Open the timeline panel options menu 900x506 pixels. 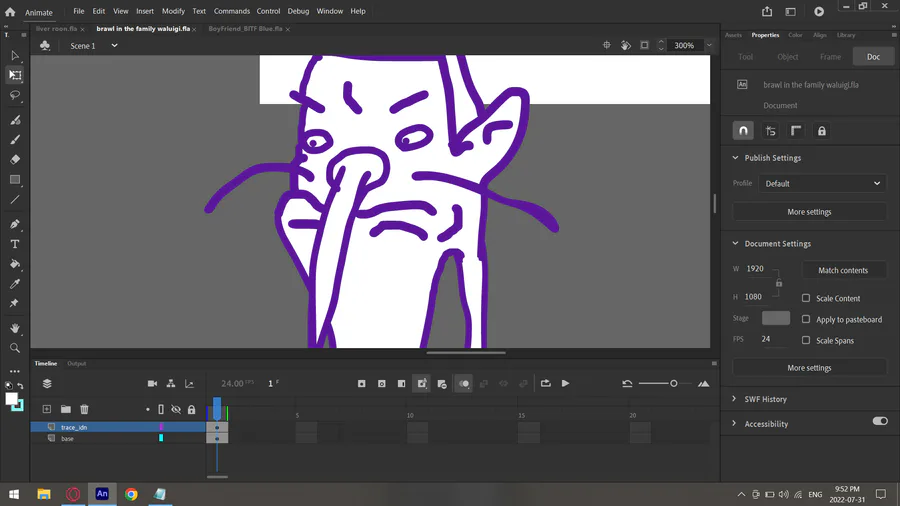(x=714, y=363)
